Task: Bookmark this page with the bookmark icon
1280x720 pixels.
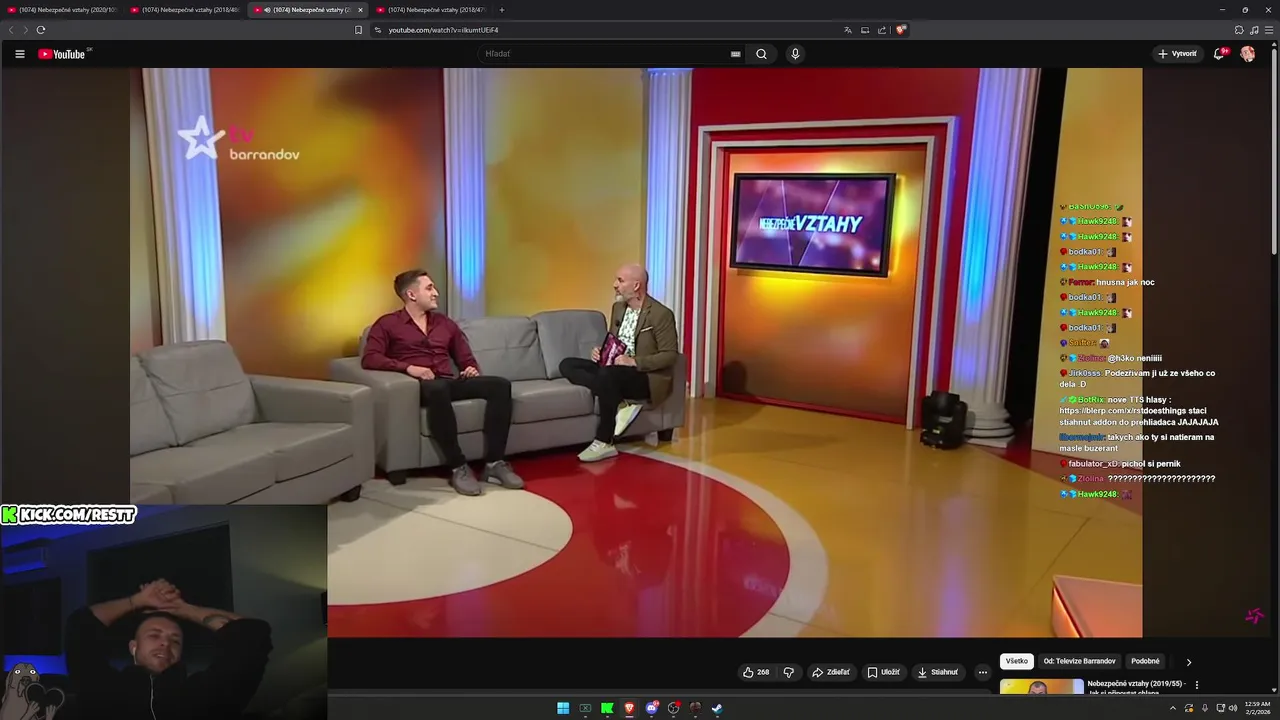Action: tap(358, 30)
